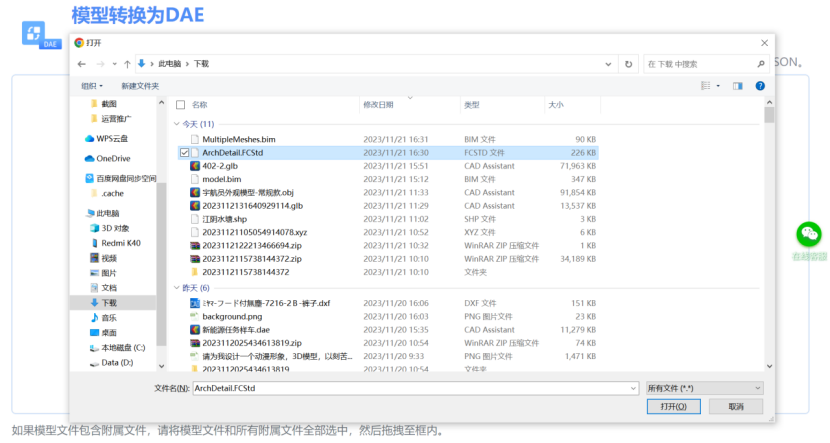This screenshot has width=830, height=443.
Task: Open the view options dropdown arrow
Action: click(718, 86)
